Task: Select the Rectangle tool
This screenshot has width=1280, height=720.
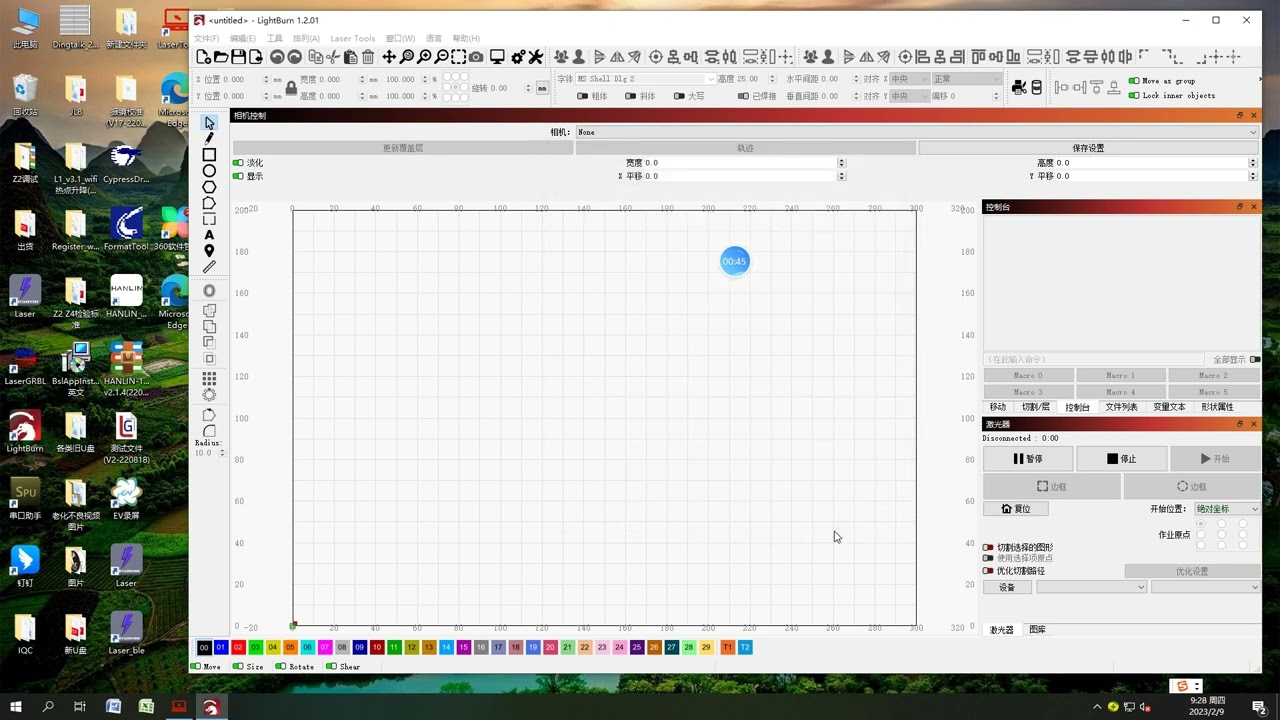Action: [209, 155]
